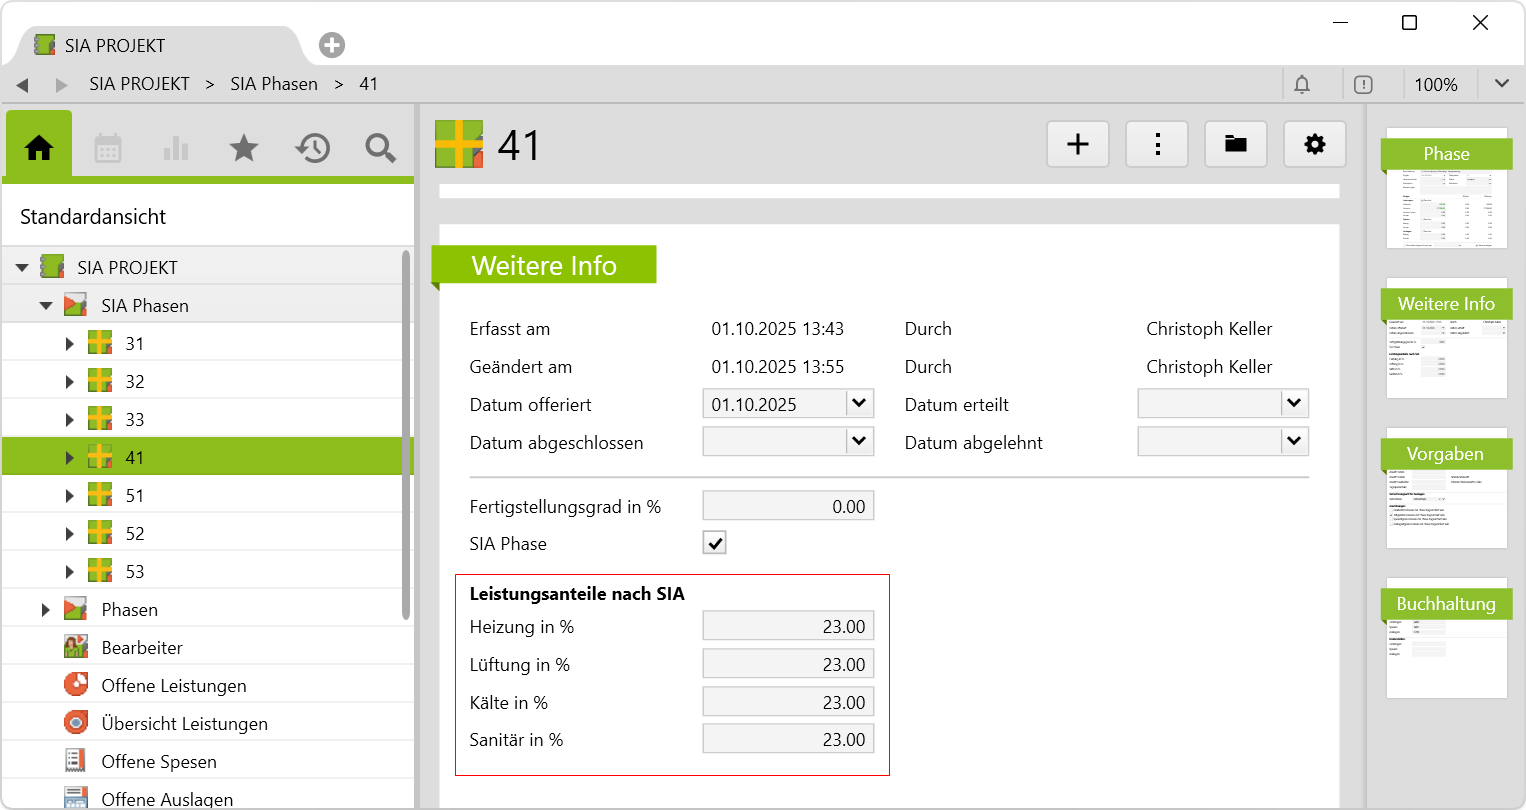Select Offene Leistungen in the sidebar
Image resolution: width=1526 pixels, height=810 pixels.
[x=173, y=686]
